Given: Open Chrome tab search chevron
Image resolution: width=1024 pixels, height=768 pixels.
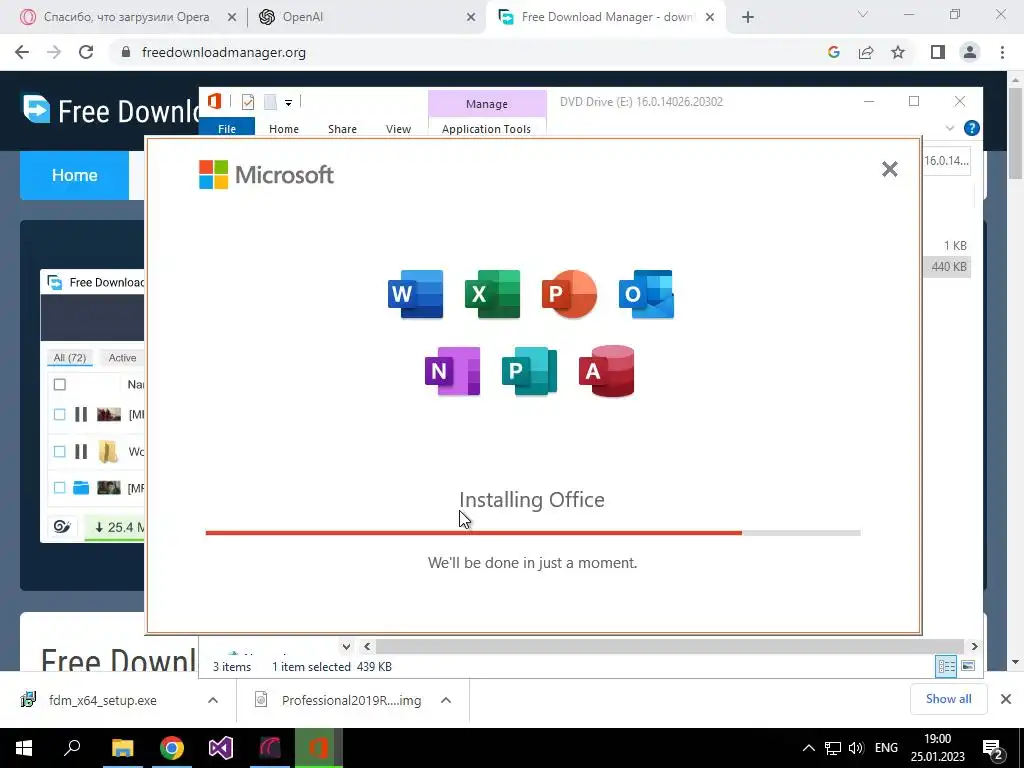Looking at the screenshot, I should click(x=862, y=14).
